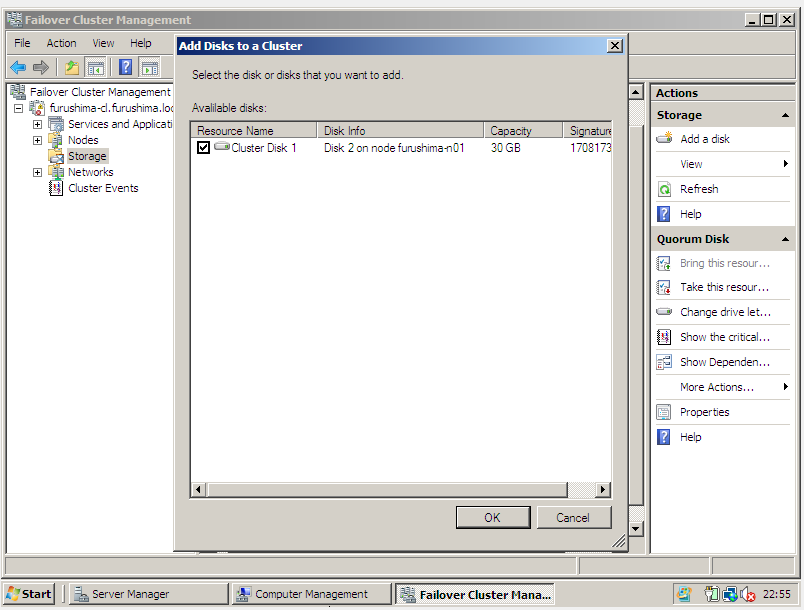Click OK to add the disk
This screenshot has height=610, width=804.
pos(493,517)
